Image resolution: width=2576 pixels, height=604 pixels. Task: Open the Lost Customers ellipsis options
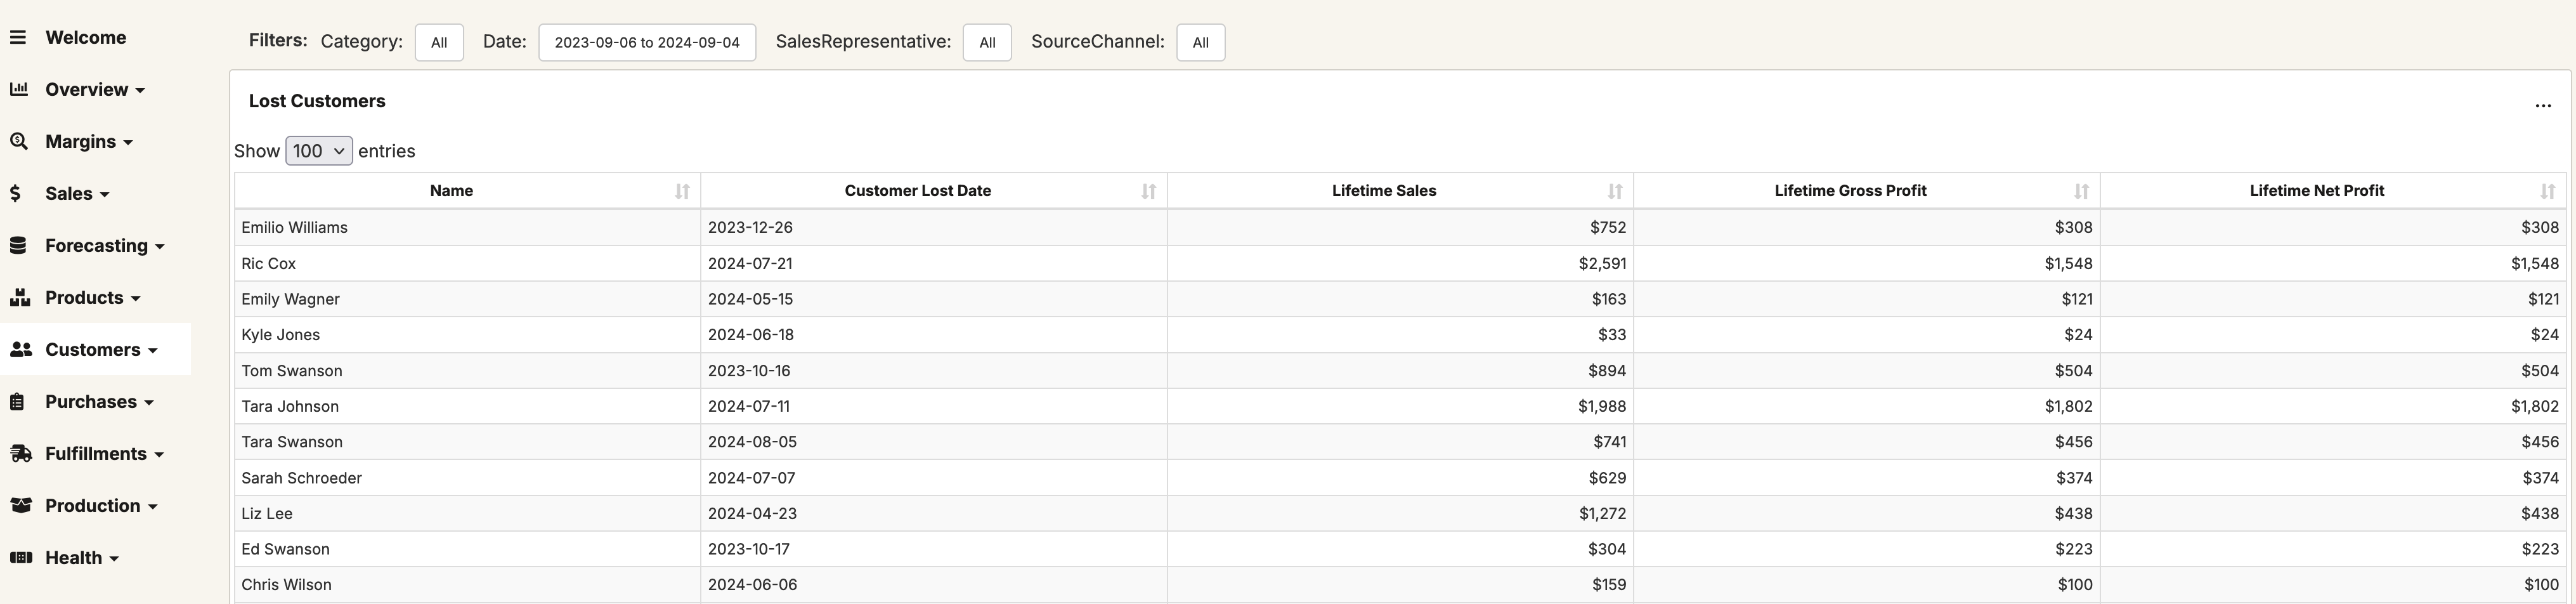(x=2542, y=105)
